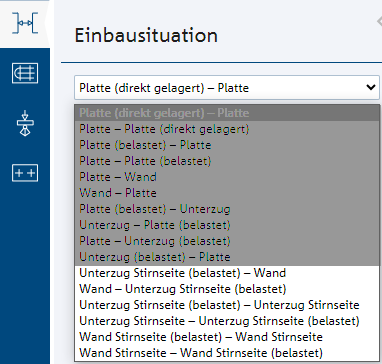Choose Unterzug – Platte (belastet)

227,225
